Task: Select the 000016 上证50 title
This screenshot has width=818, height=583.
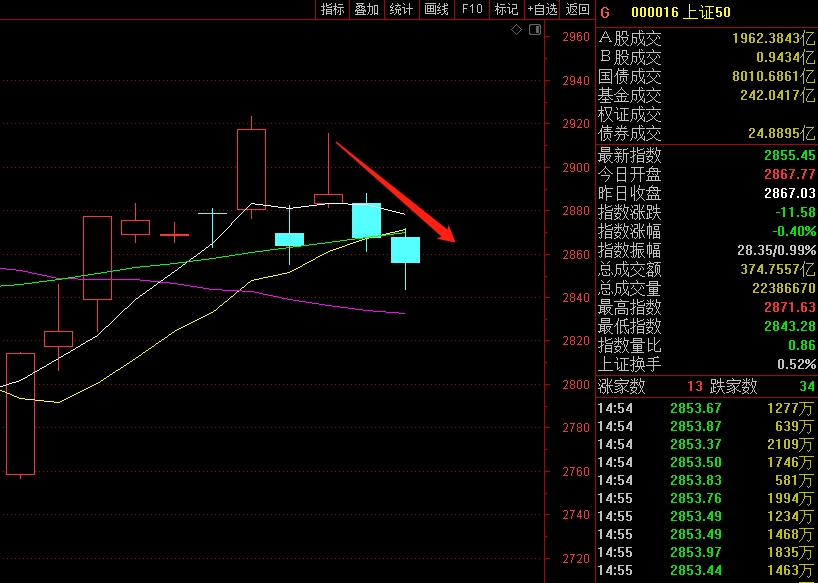Action: pyautogui.click(x=681, y=13)
